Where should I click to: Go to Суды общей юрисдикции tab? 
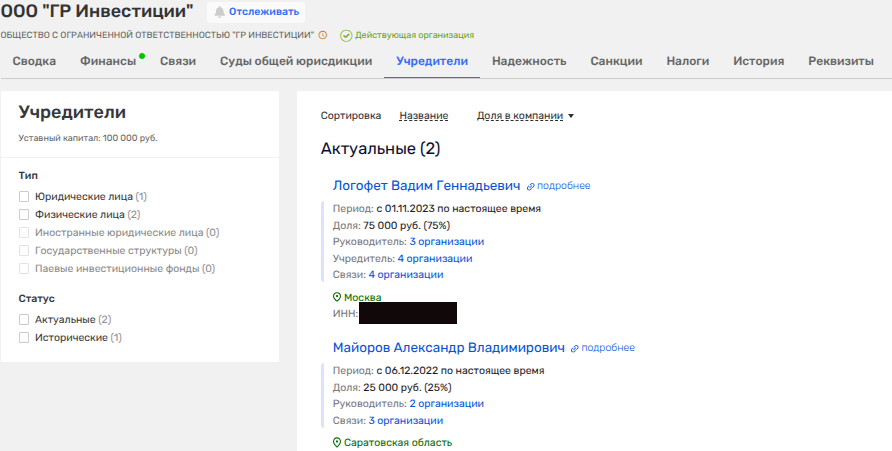coord(296,61)
